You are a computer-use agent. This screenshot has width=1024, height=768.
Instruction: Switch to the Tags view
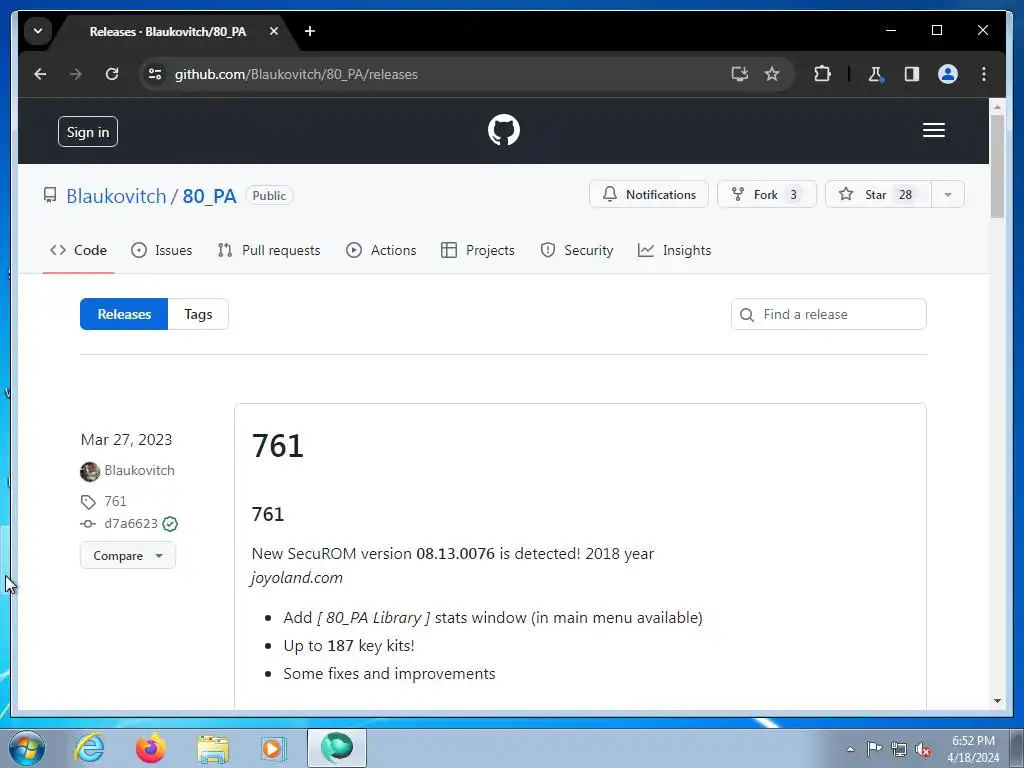198,314
